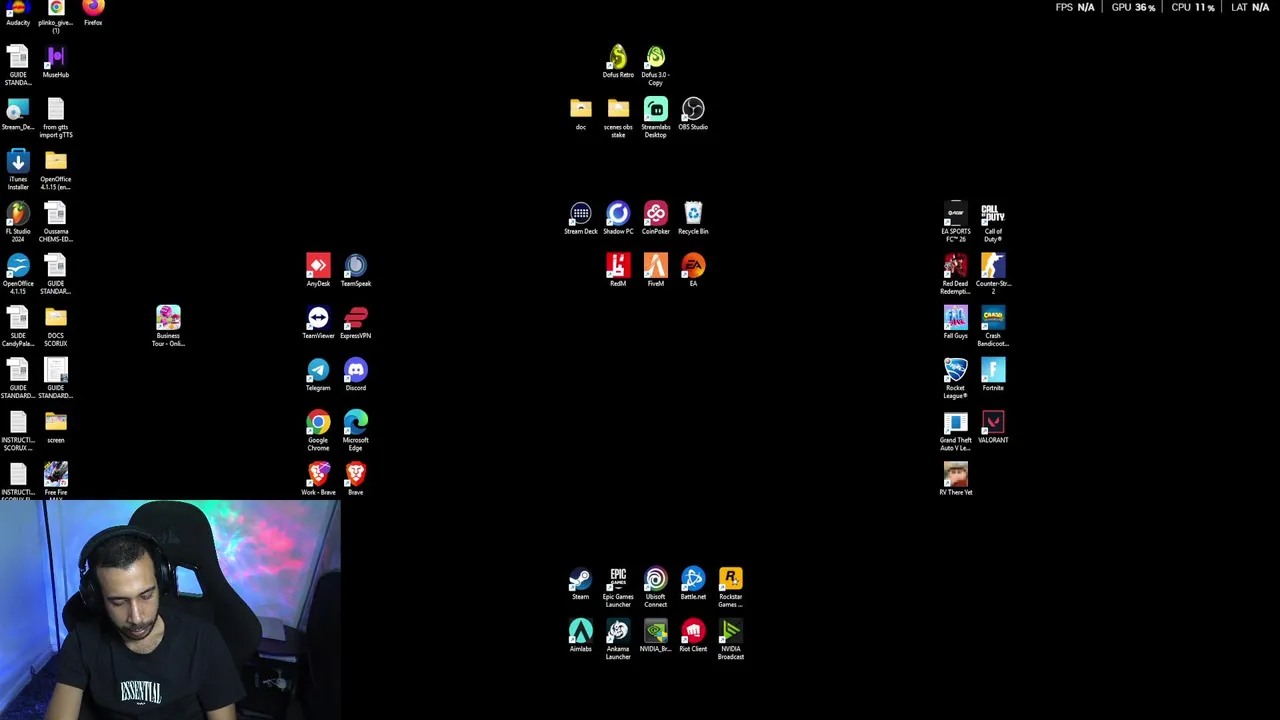Open TeamViewer shortcut

tap(318, 322)
